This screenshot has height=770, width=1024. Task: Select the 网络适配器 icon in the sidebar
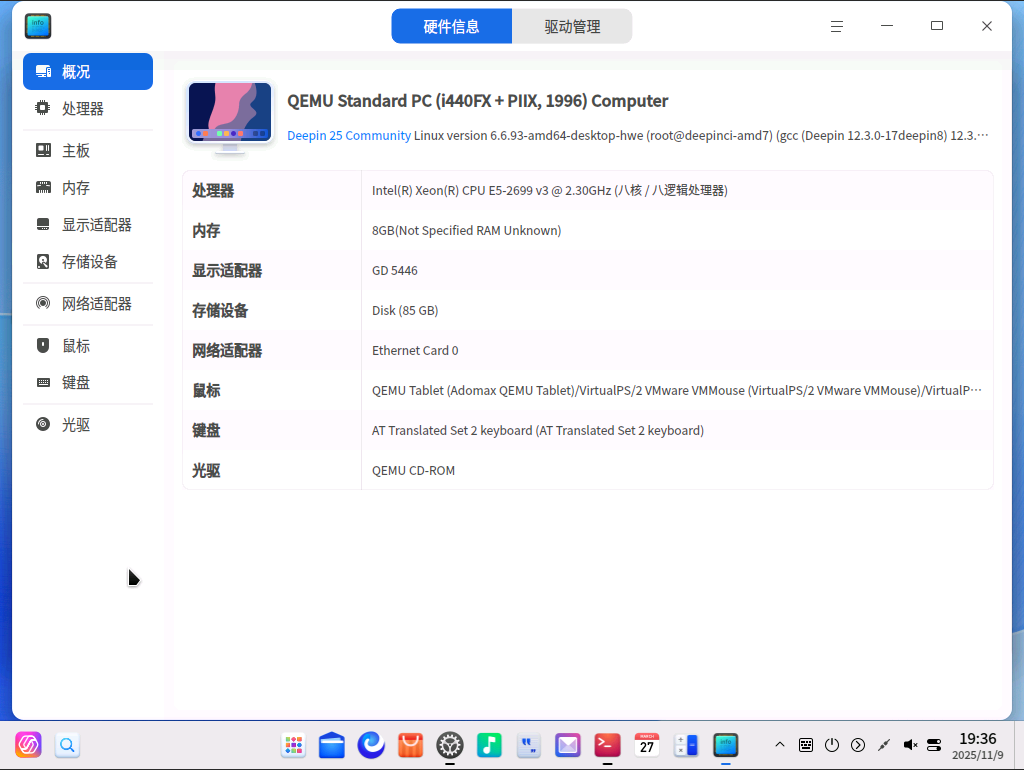pyautogui.click(x=43, y=303)
